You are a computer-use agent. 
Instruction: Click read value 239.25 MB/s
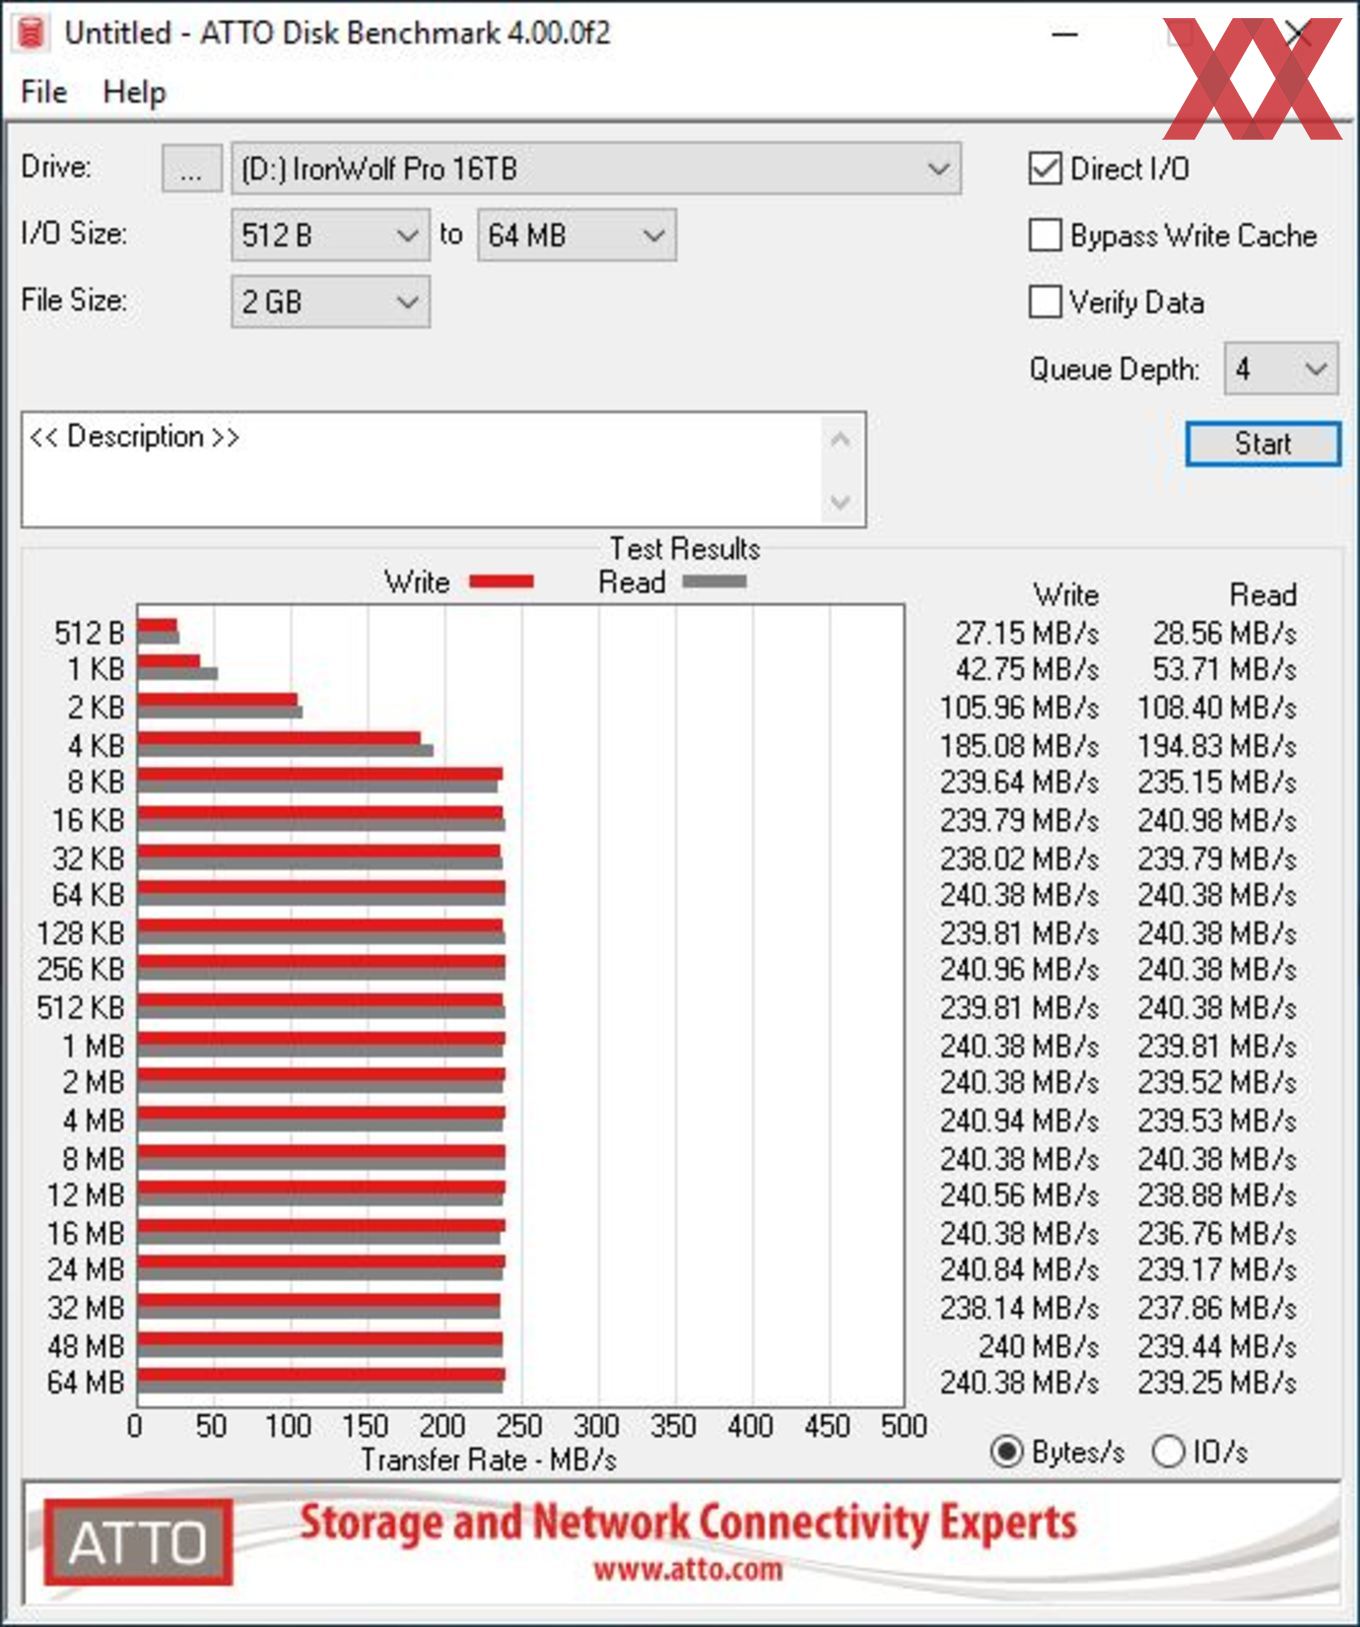tap(1217, 1383)
